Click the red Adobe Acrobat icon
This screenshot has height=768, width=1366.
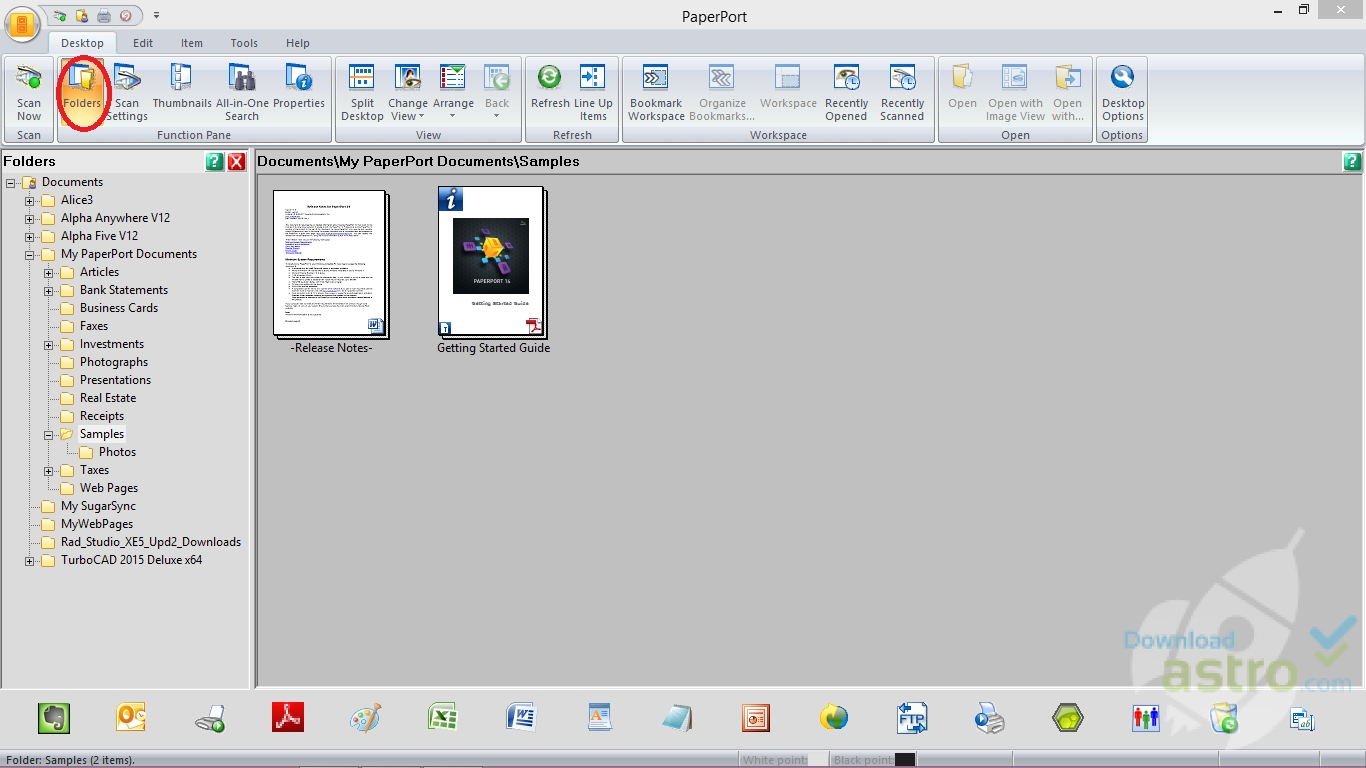click(x=288, y=717)
